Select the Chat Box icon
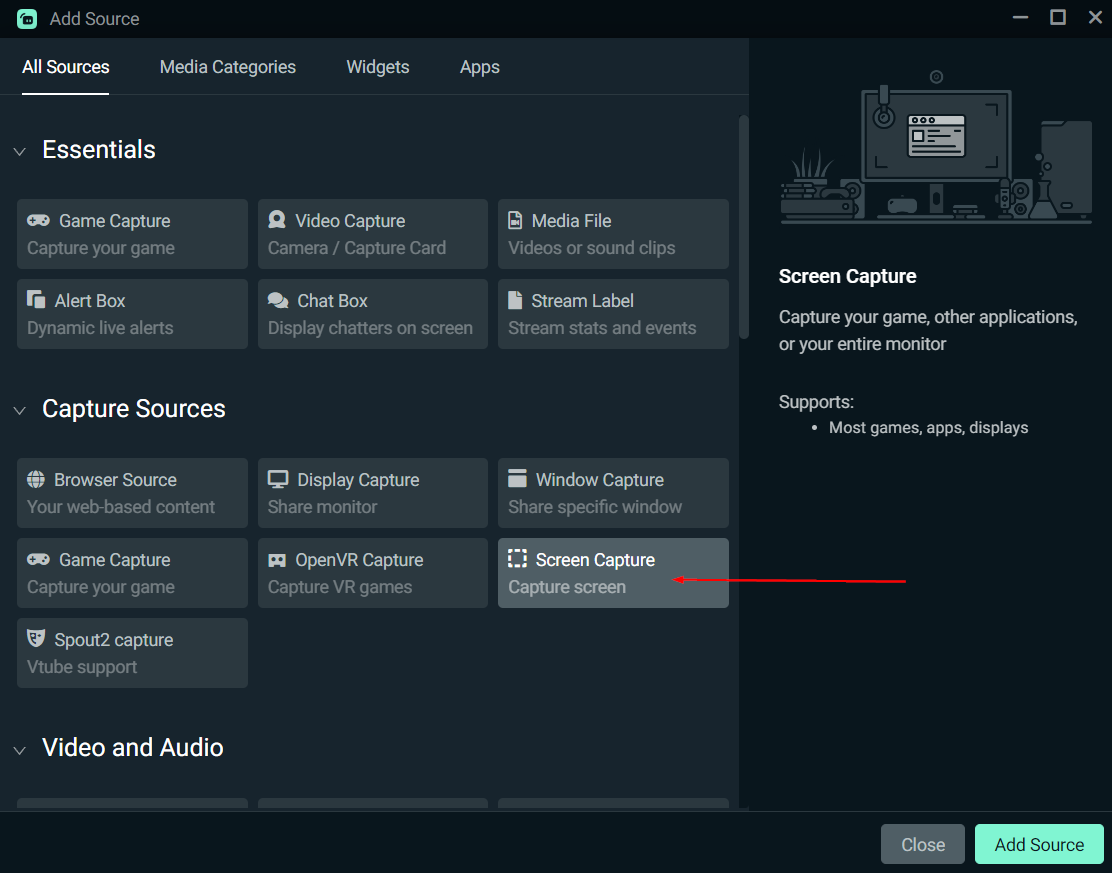 (277, 299)
